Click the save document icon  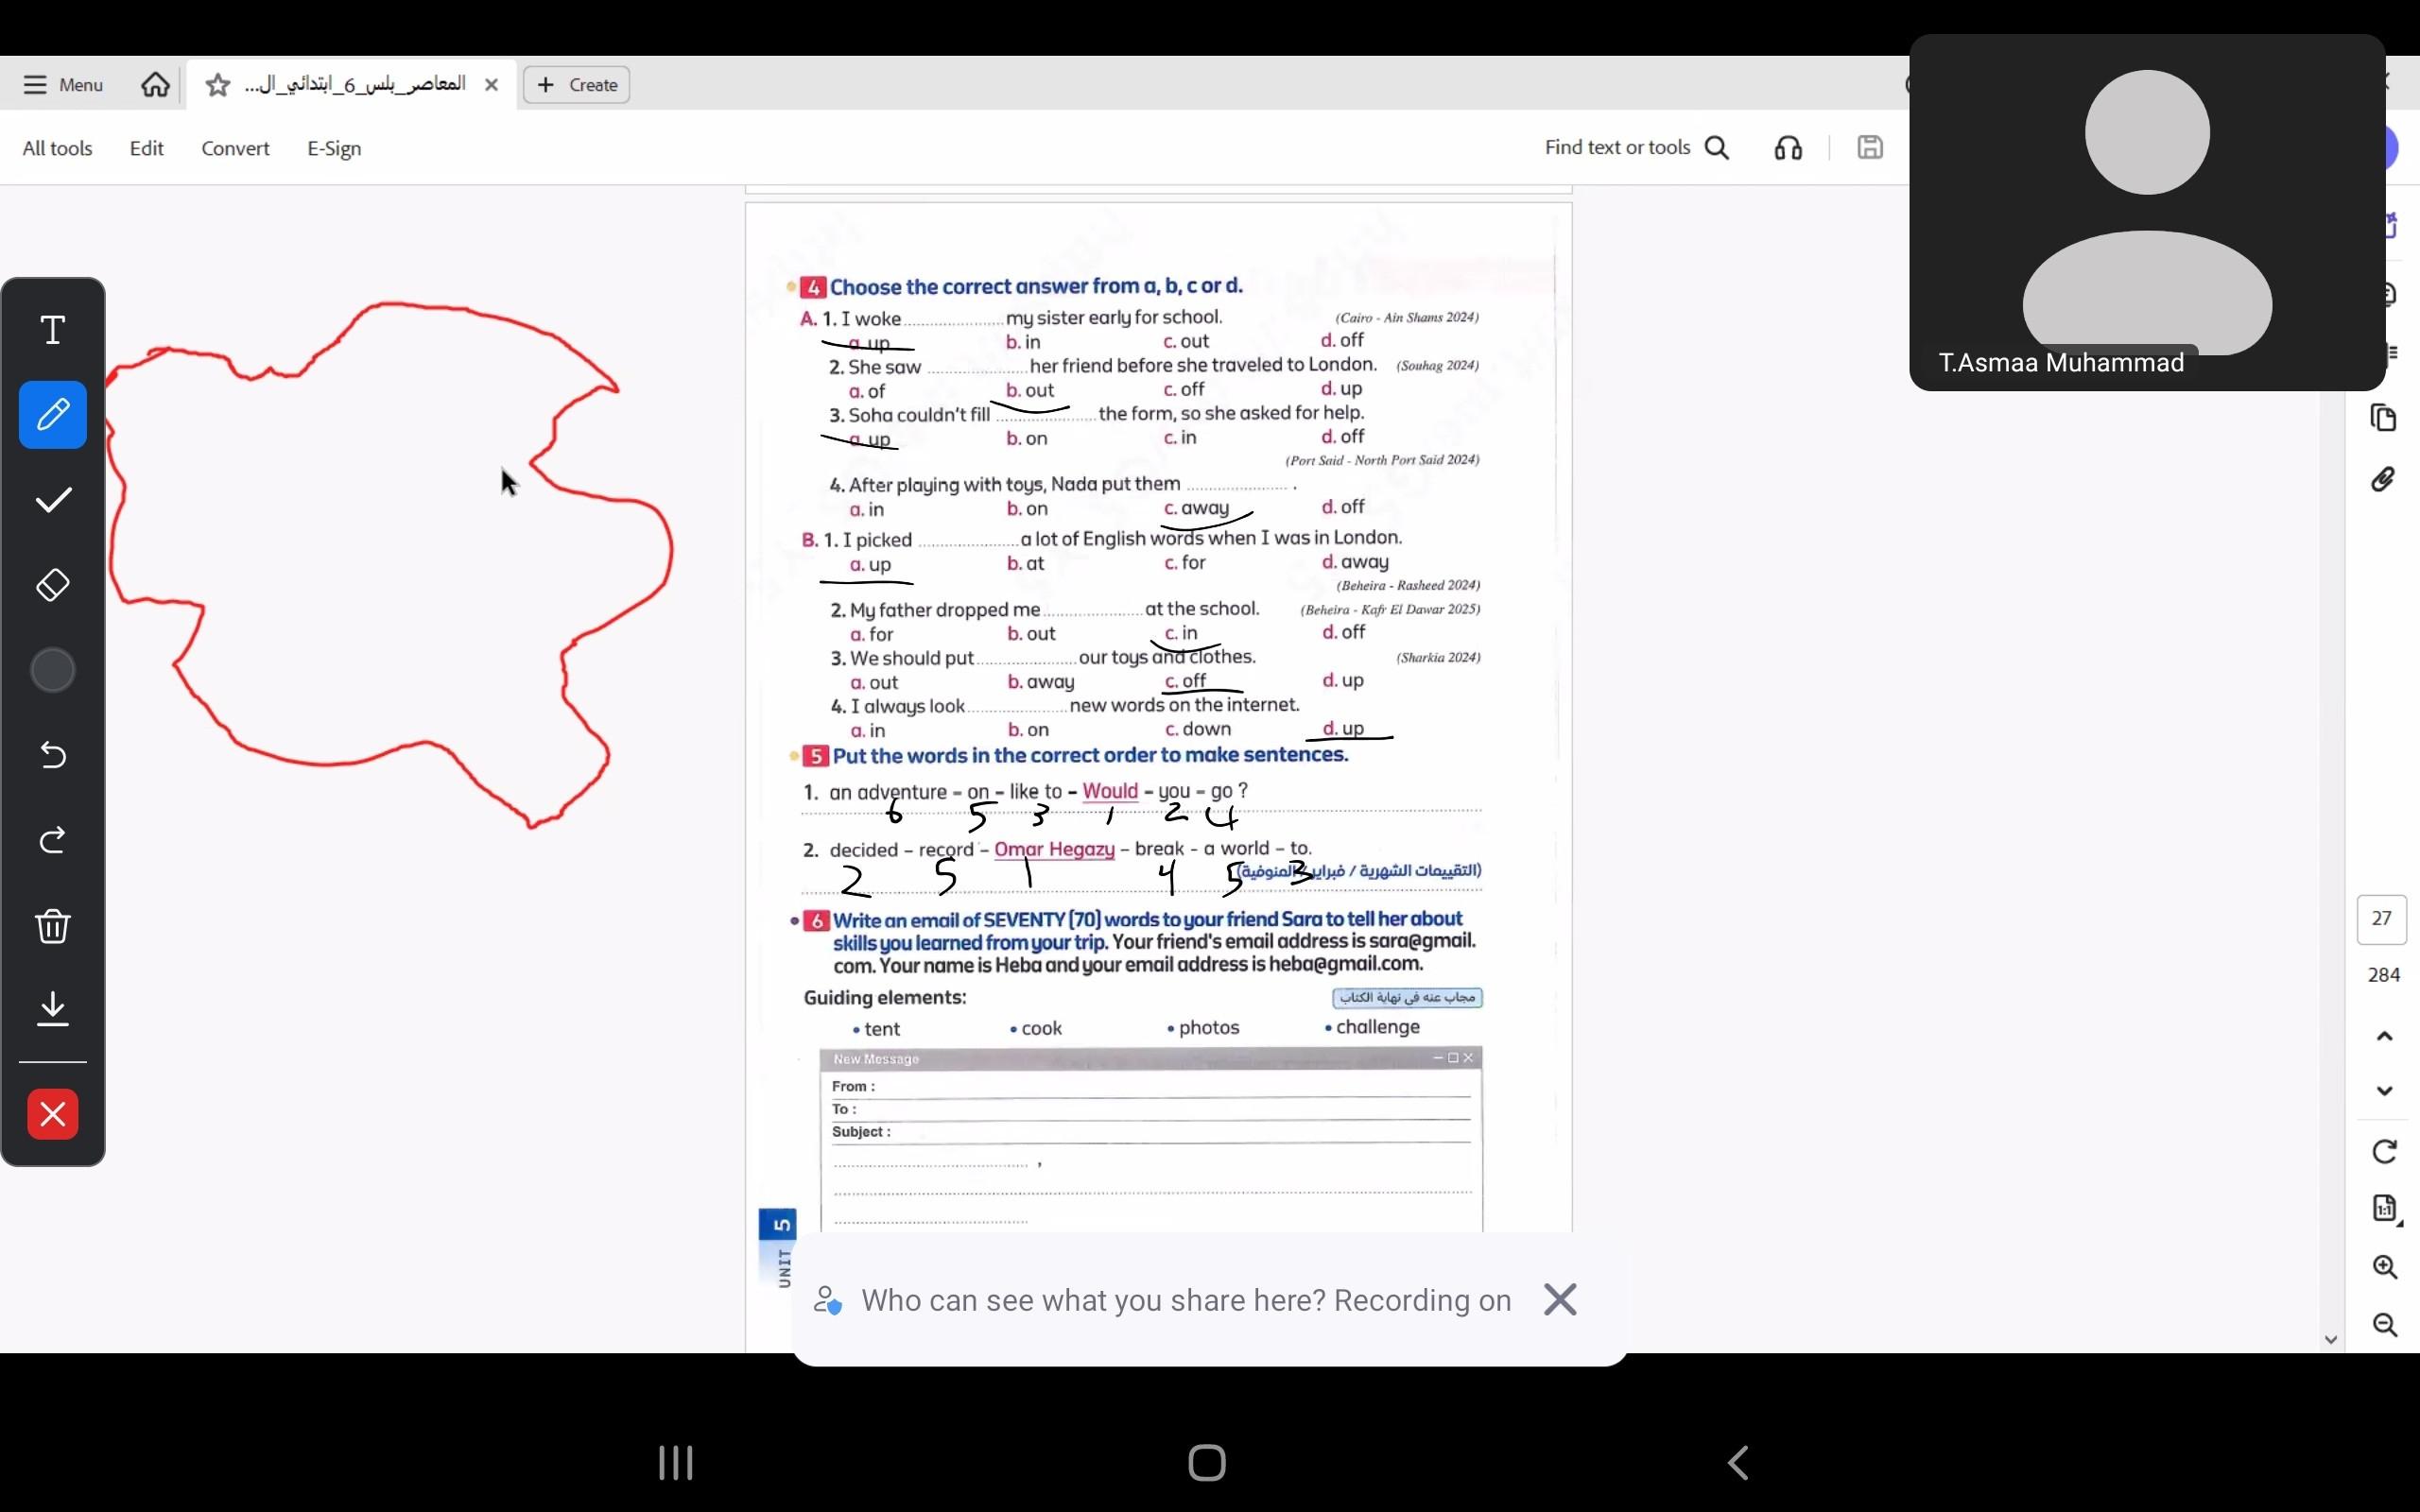click(1870, 148)
